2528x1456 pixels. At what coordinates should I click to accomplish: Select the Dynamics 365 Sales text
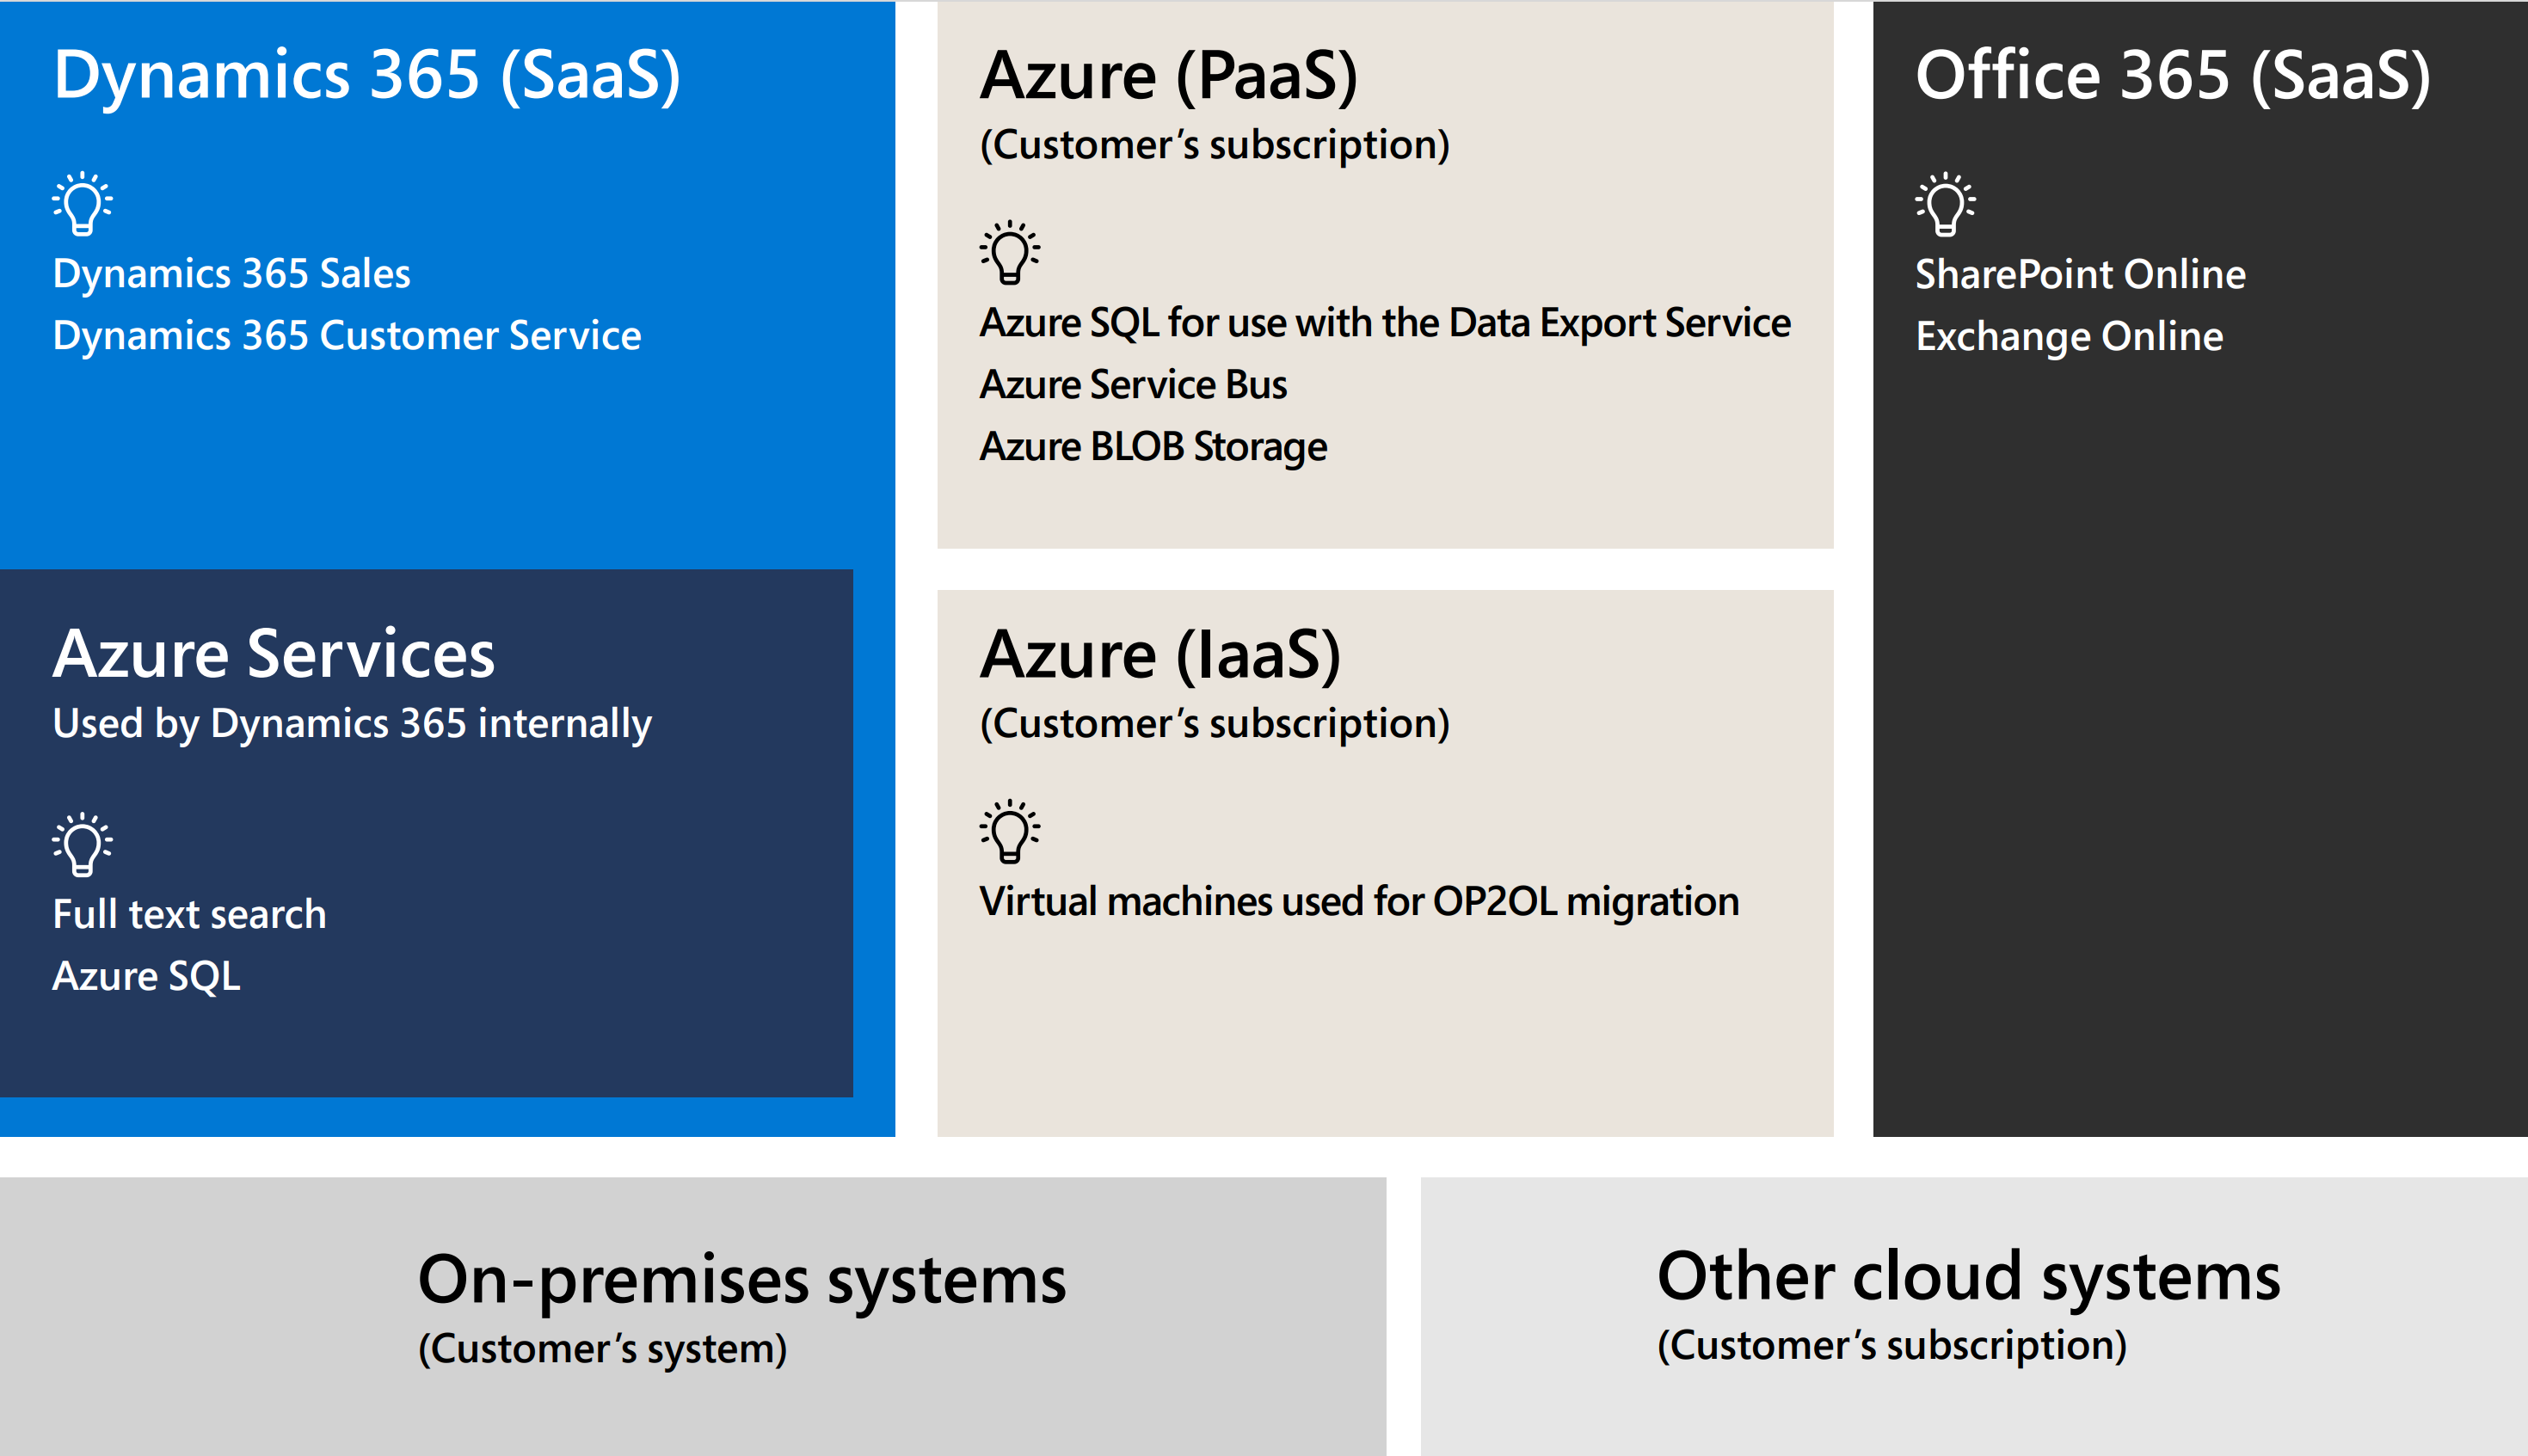click(231, 274)
